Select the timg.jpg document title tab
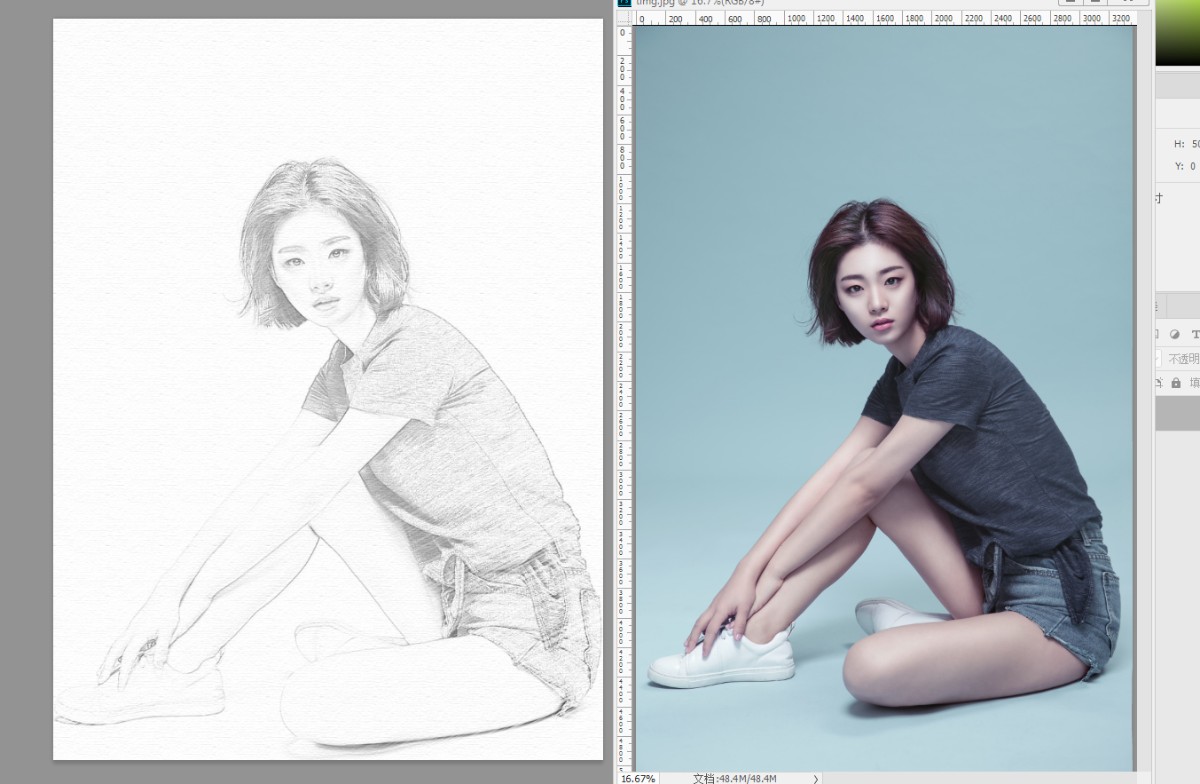 [x=700, y=3]
